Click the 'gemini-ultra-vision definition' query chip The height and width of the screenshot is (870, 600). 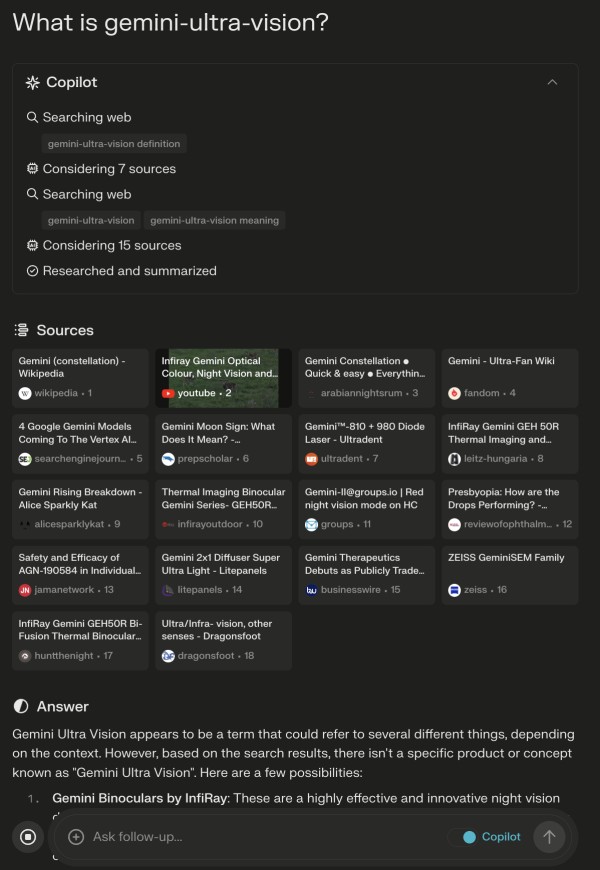[115, 143]
